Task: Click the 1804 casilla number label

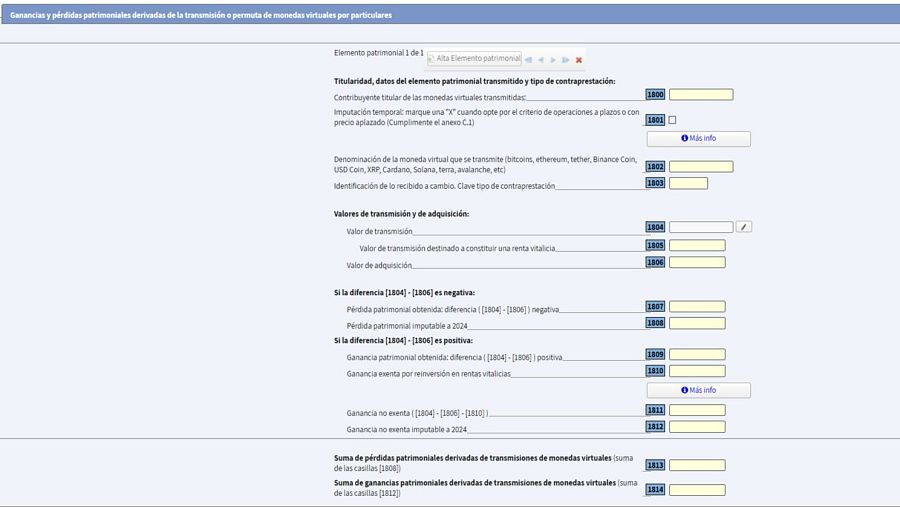Action: [655, 227]
